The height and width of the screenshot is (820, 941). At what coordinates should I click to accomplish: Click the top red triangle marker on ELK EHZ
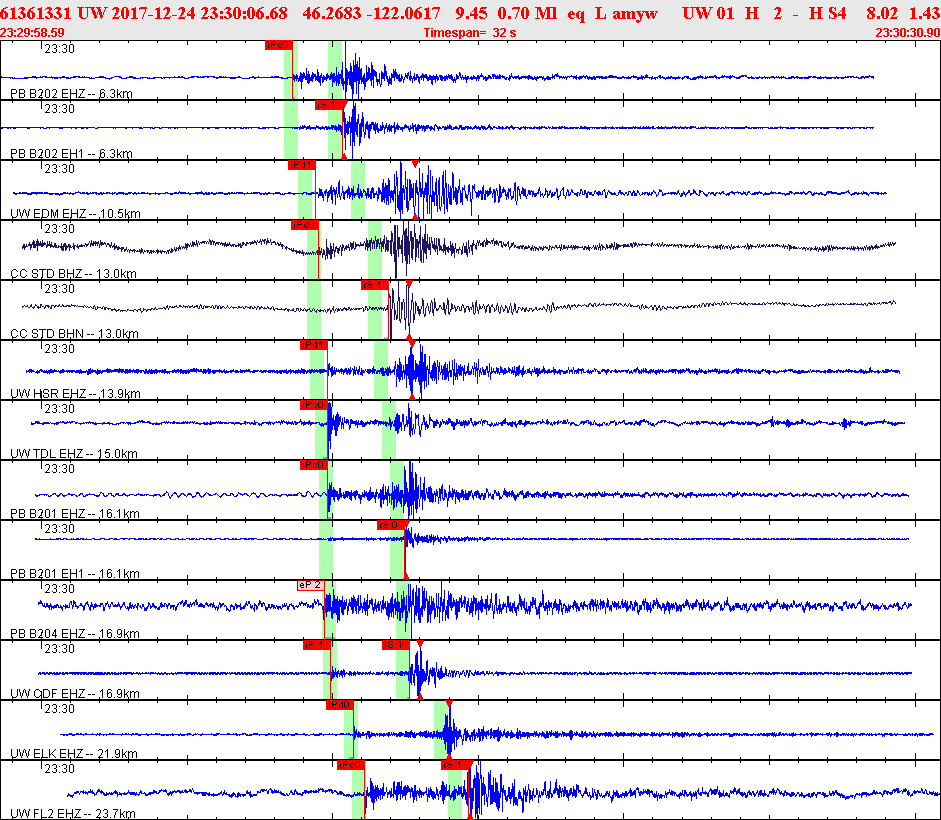449,704
